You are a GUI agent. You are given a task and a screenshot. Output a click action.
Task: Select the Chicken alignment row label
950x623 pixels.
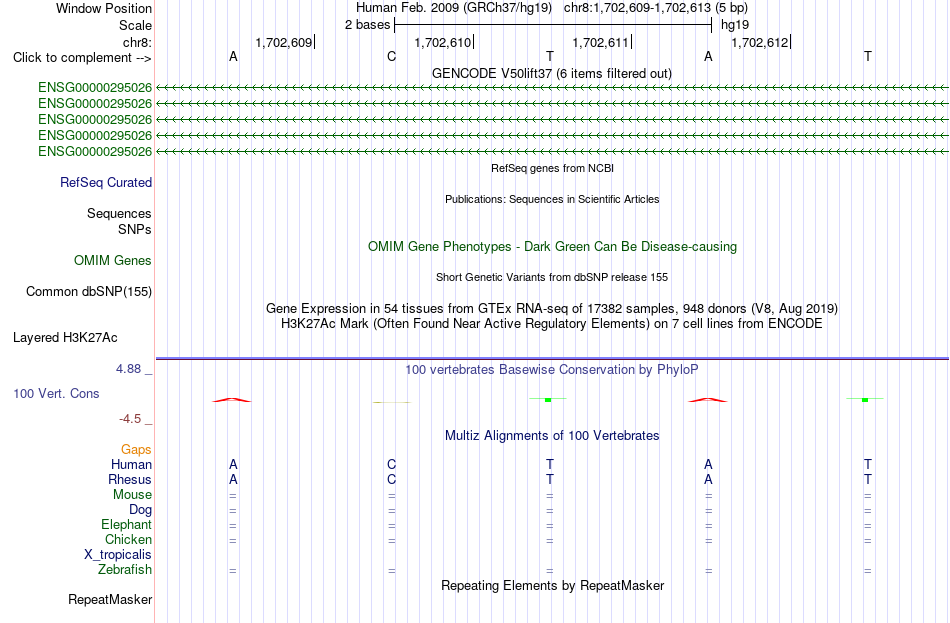point(128,539)
